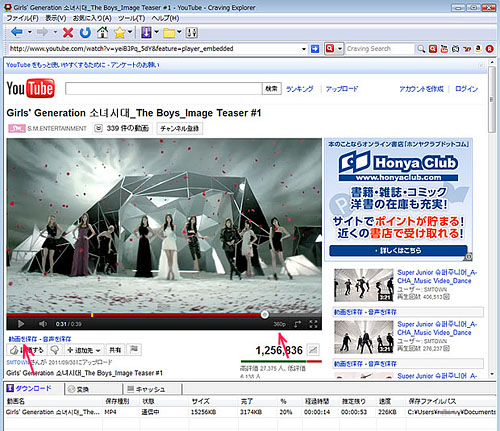The image size is (500, 431).
Task: Open the お気に入り(A) menu
Action: tap(92, 18)
